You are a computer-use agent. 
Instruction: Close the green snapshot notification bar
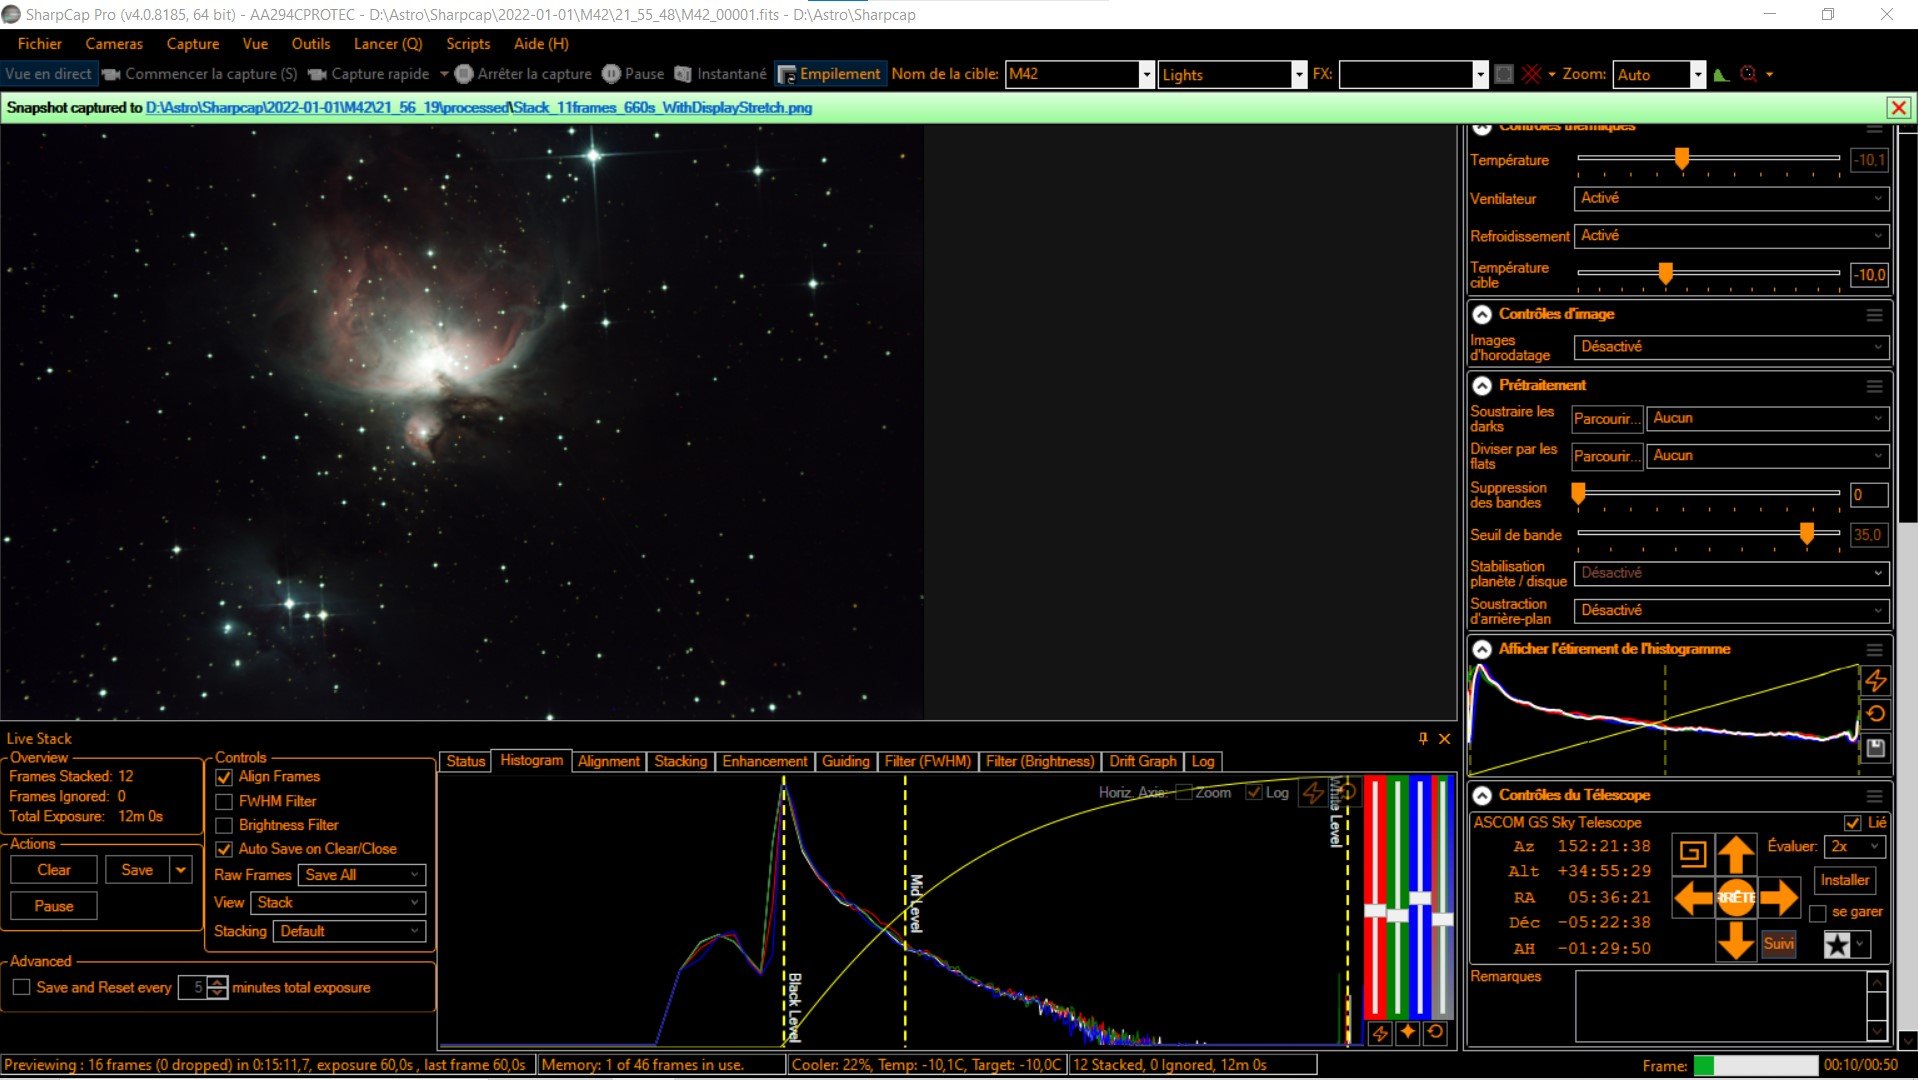pos(1898,108)
